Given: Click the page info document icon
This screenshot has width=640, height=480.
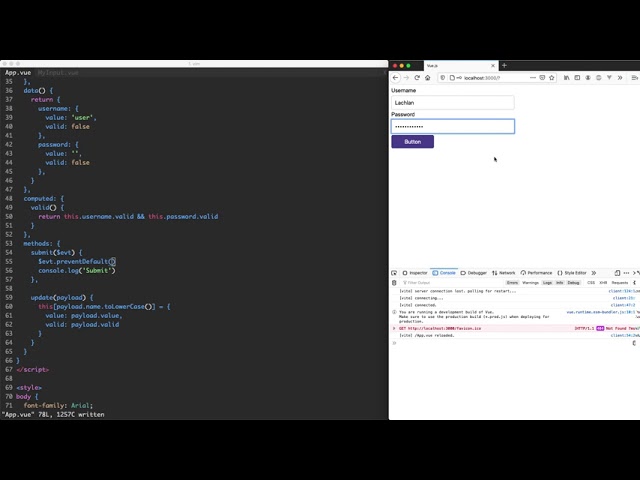Looking at the screenshot, I should point(452,78).
